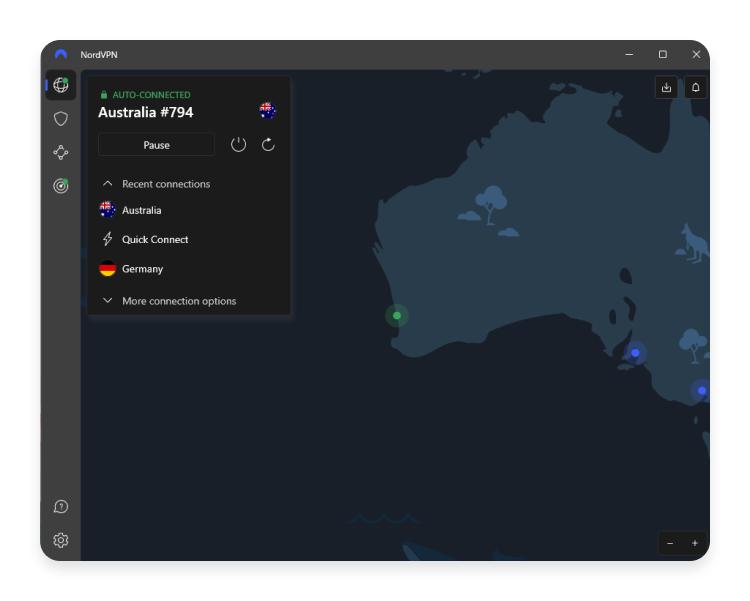750x601 pixels.
Task: Disconnect using the power icon
Action: 238,145
